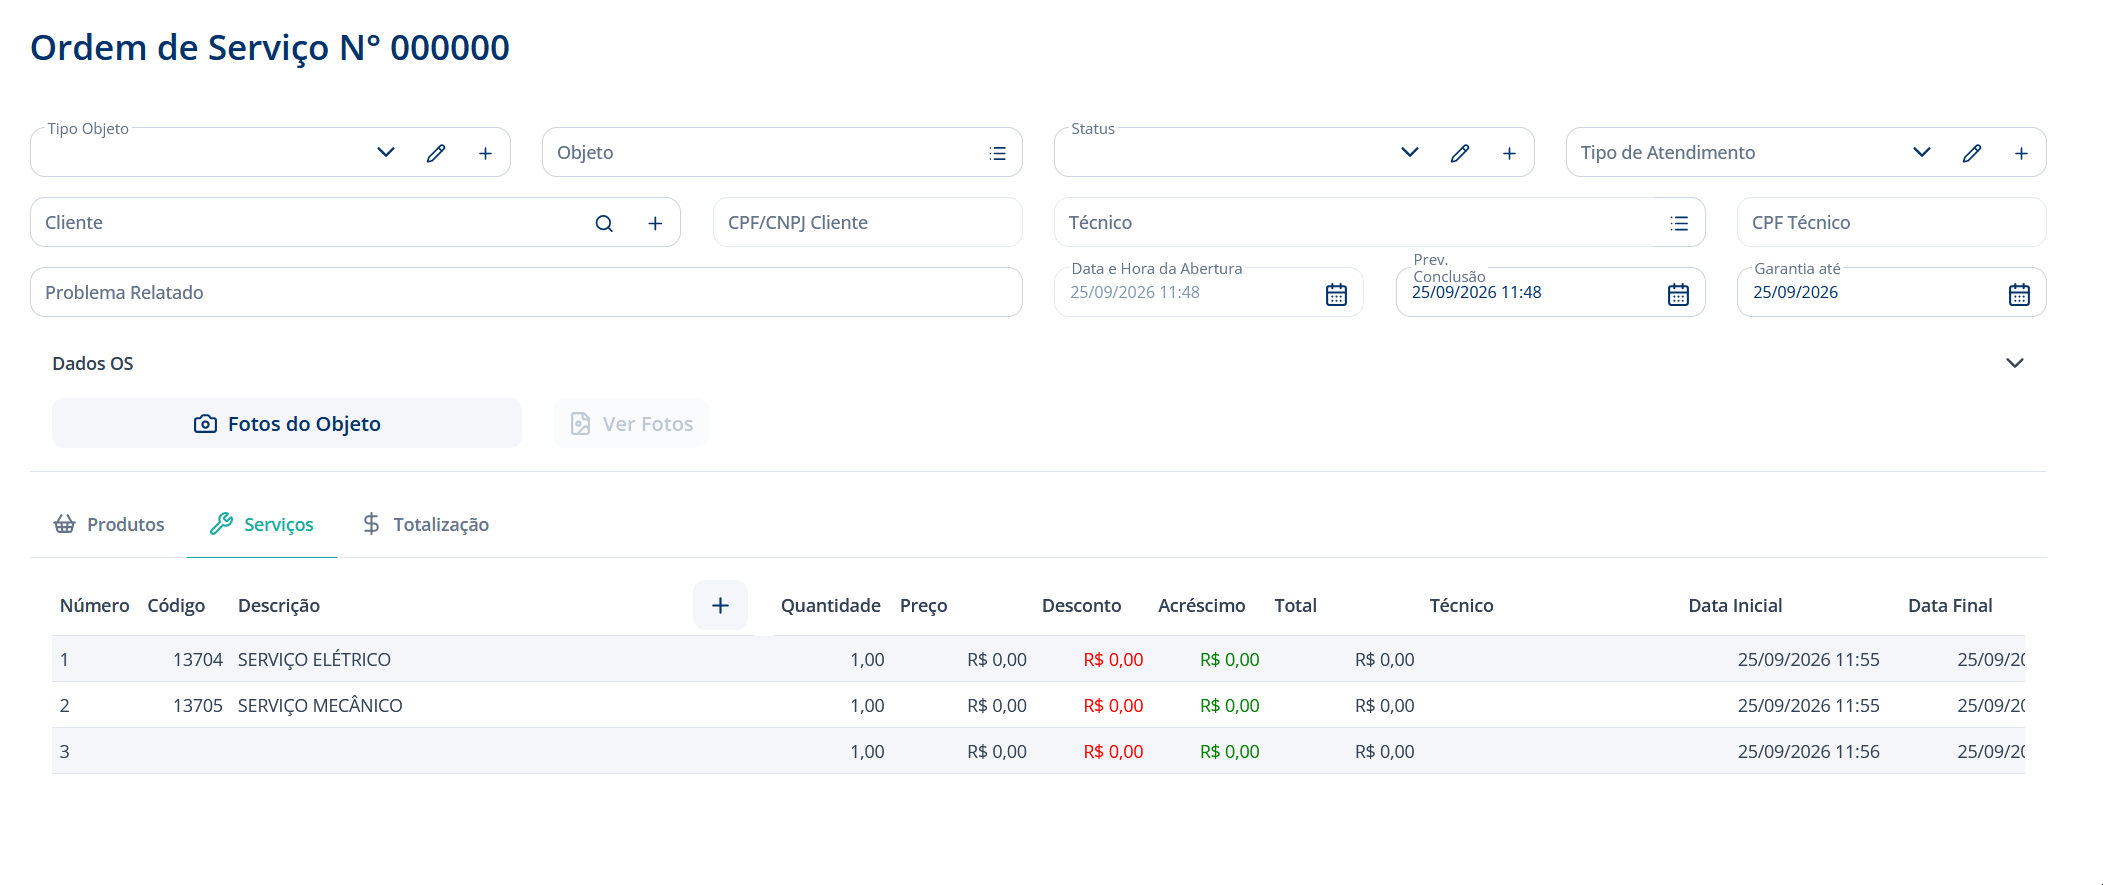Add a new Tipo de Atendimento

[2021, 153]
